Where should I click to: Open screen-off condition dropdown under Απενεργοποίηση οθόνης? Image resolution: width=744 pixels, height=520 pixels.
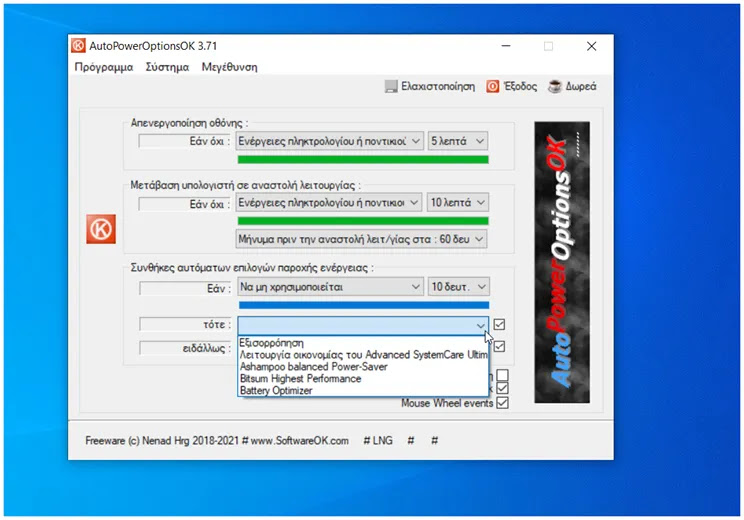329,141
